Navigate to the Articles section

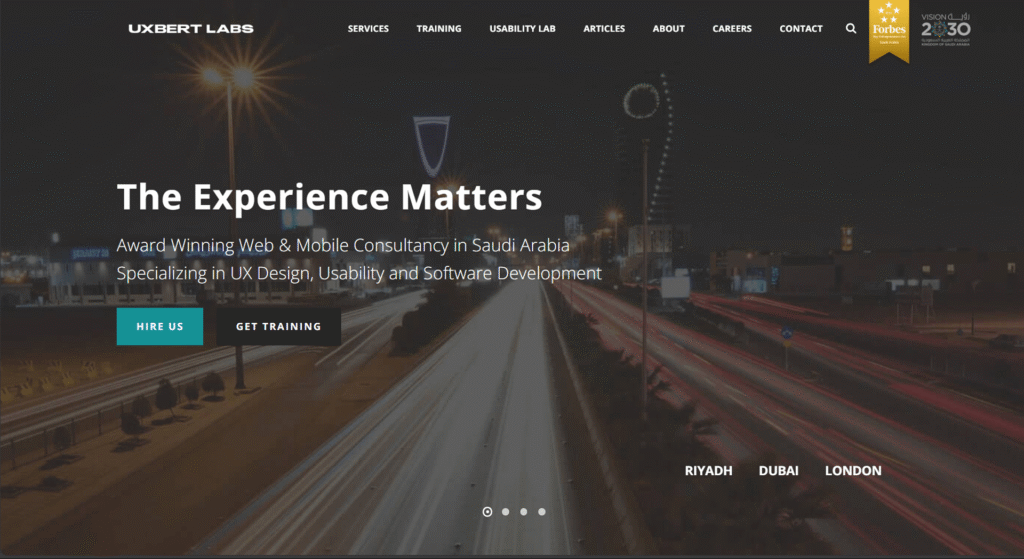coord(604,29)
